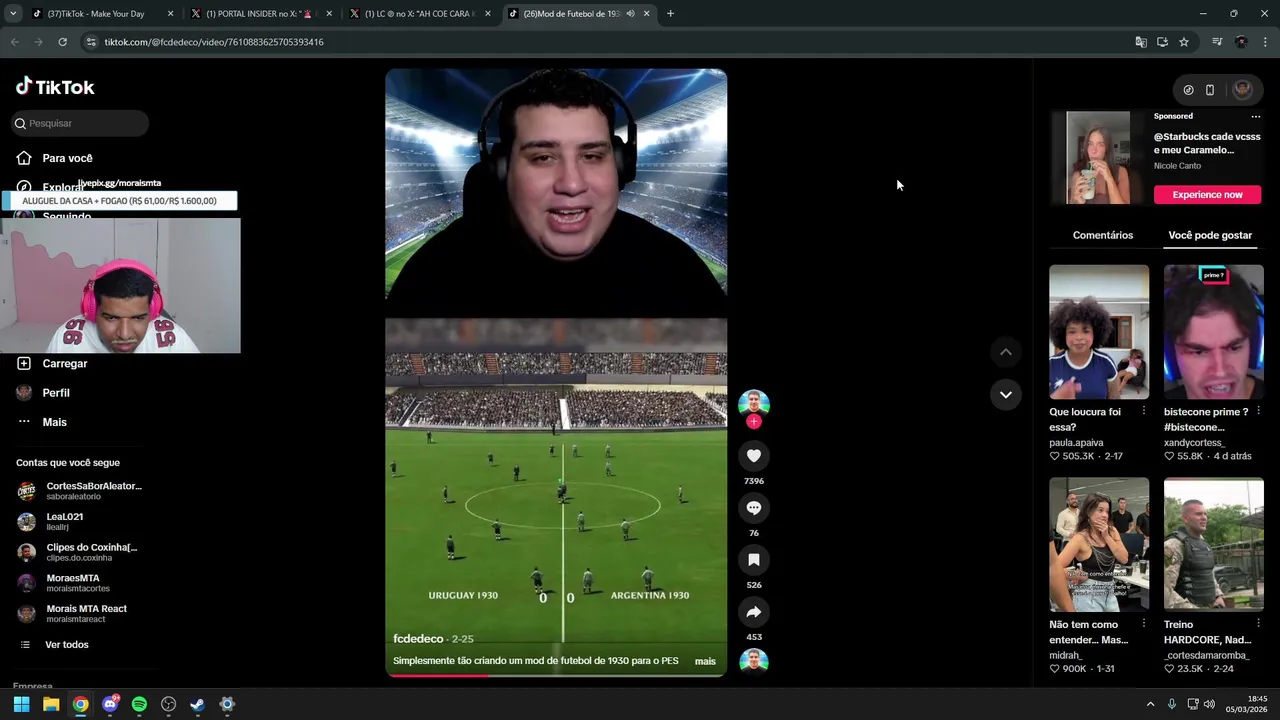Reload the page

[62, 42]
